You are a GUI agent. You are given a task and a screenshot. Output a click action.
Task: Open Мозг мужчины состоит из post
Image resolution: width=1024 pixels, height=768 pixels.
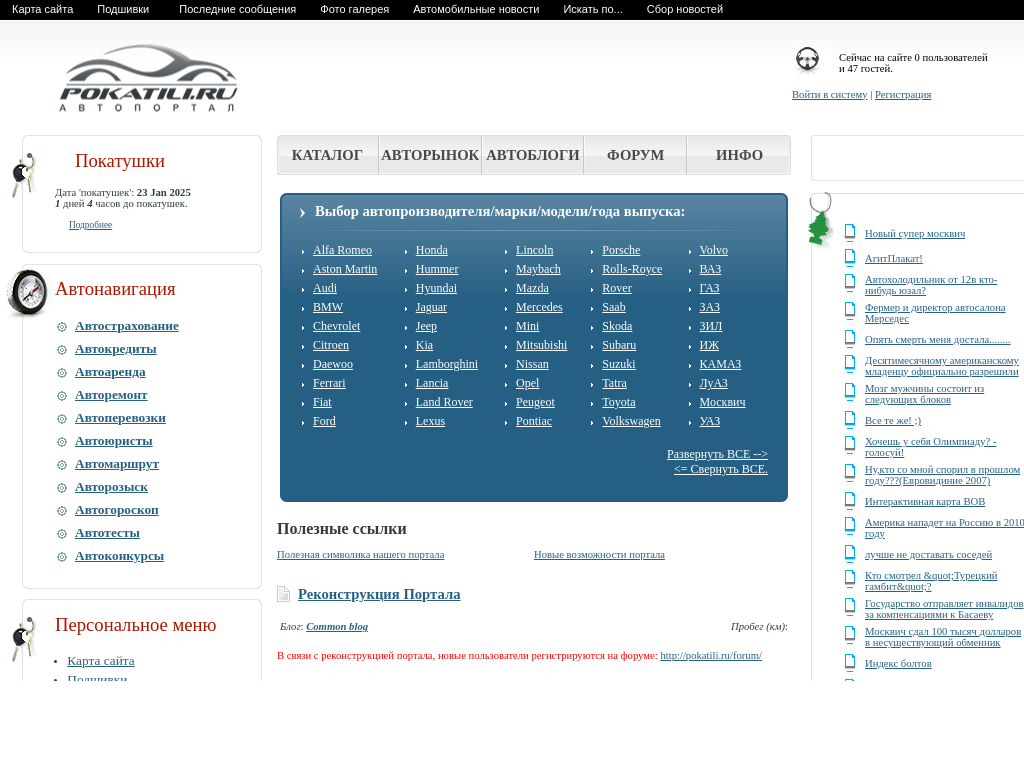924,394
